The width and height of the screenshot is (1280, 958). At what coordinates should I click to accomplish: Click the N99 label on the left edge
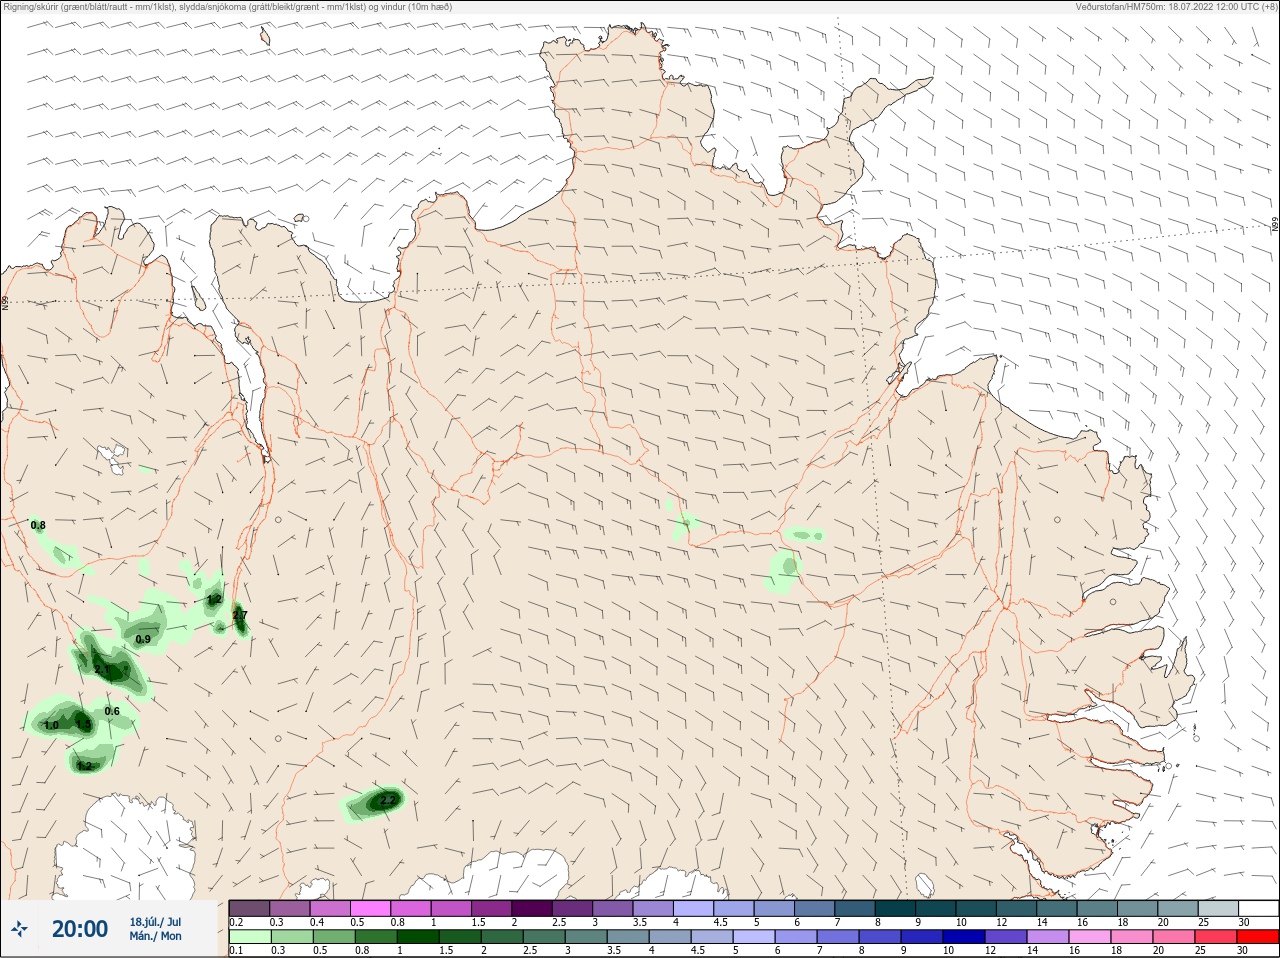point(5,302)
